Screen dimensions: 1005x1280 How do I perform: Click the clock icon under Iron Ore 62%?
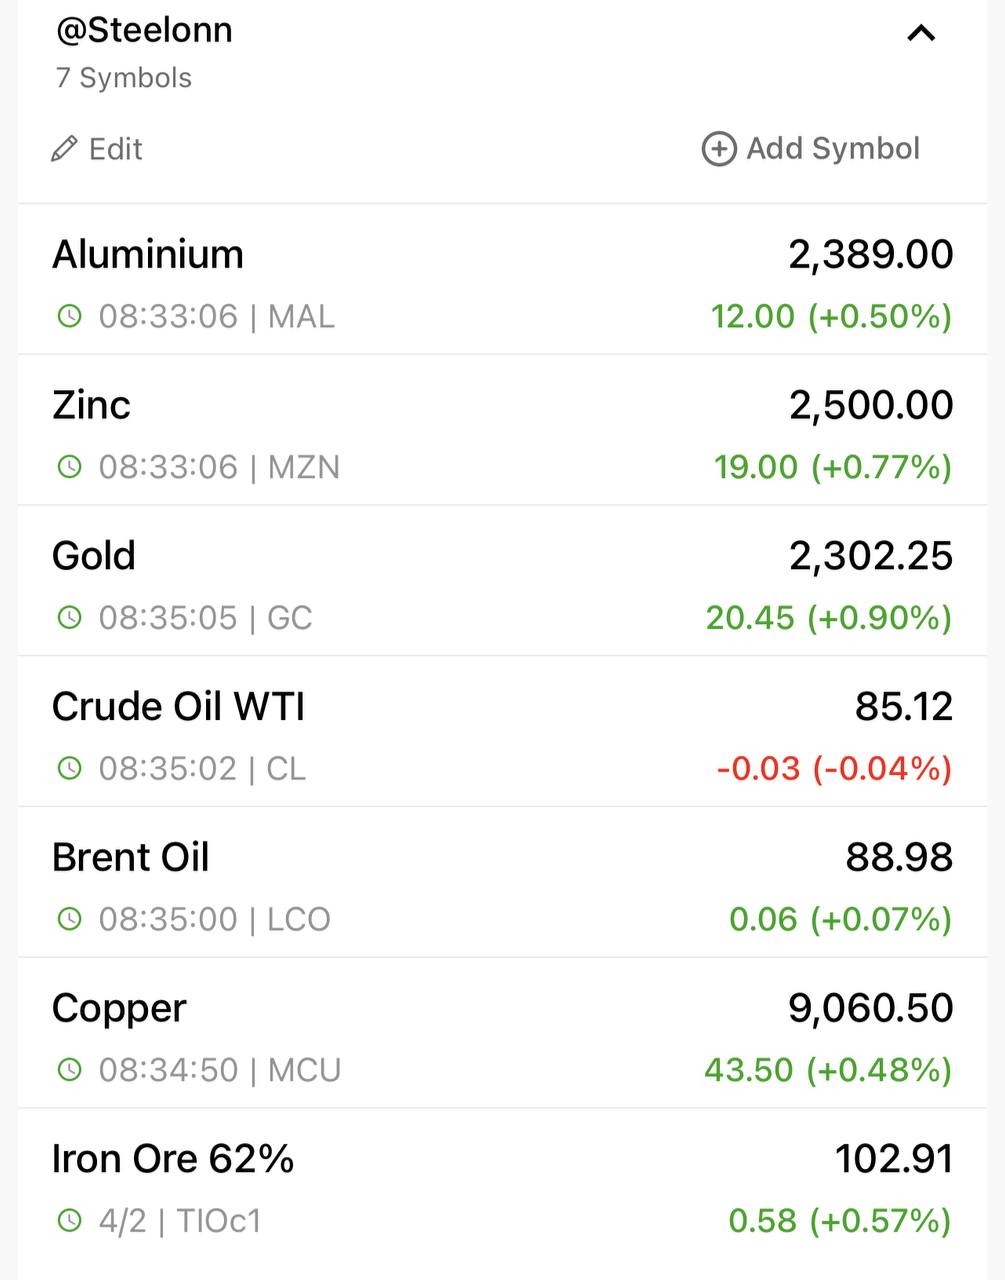[69, 1221]
